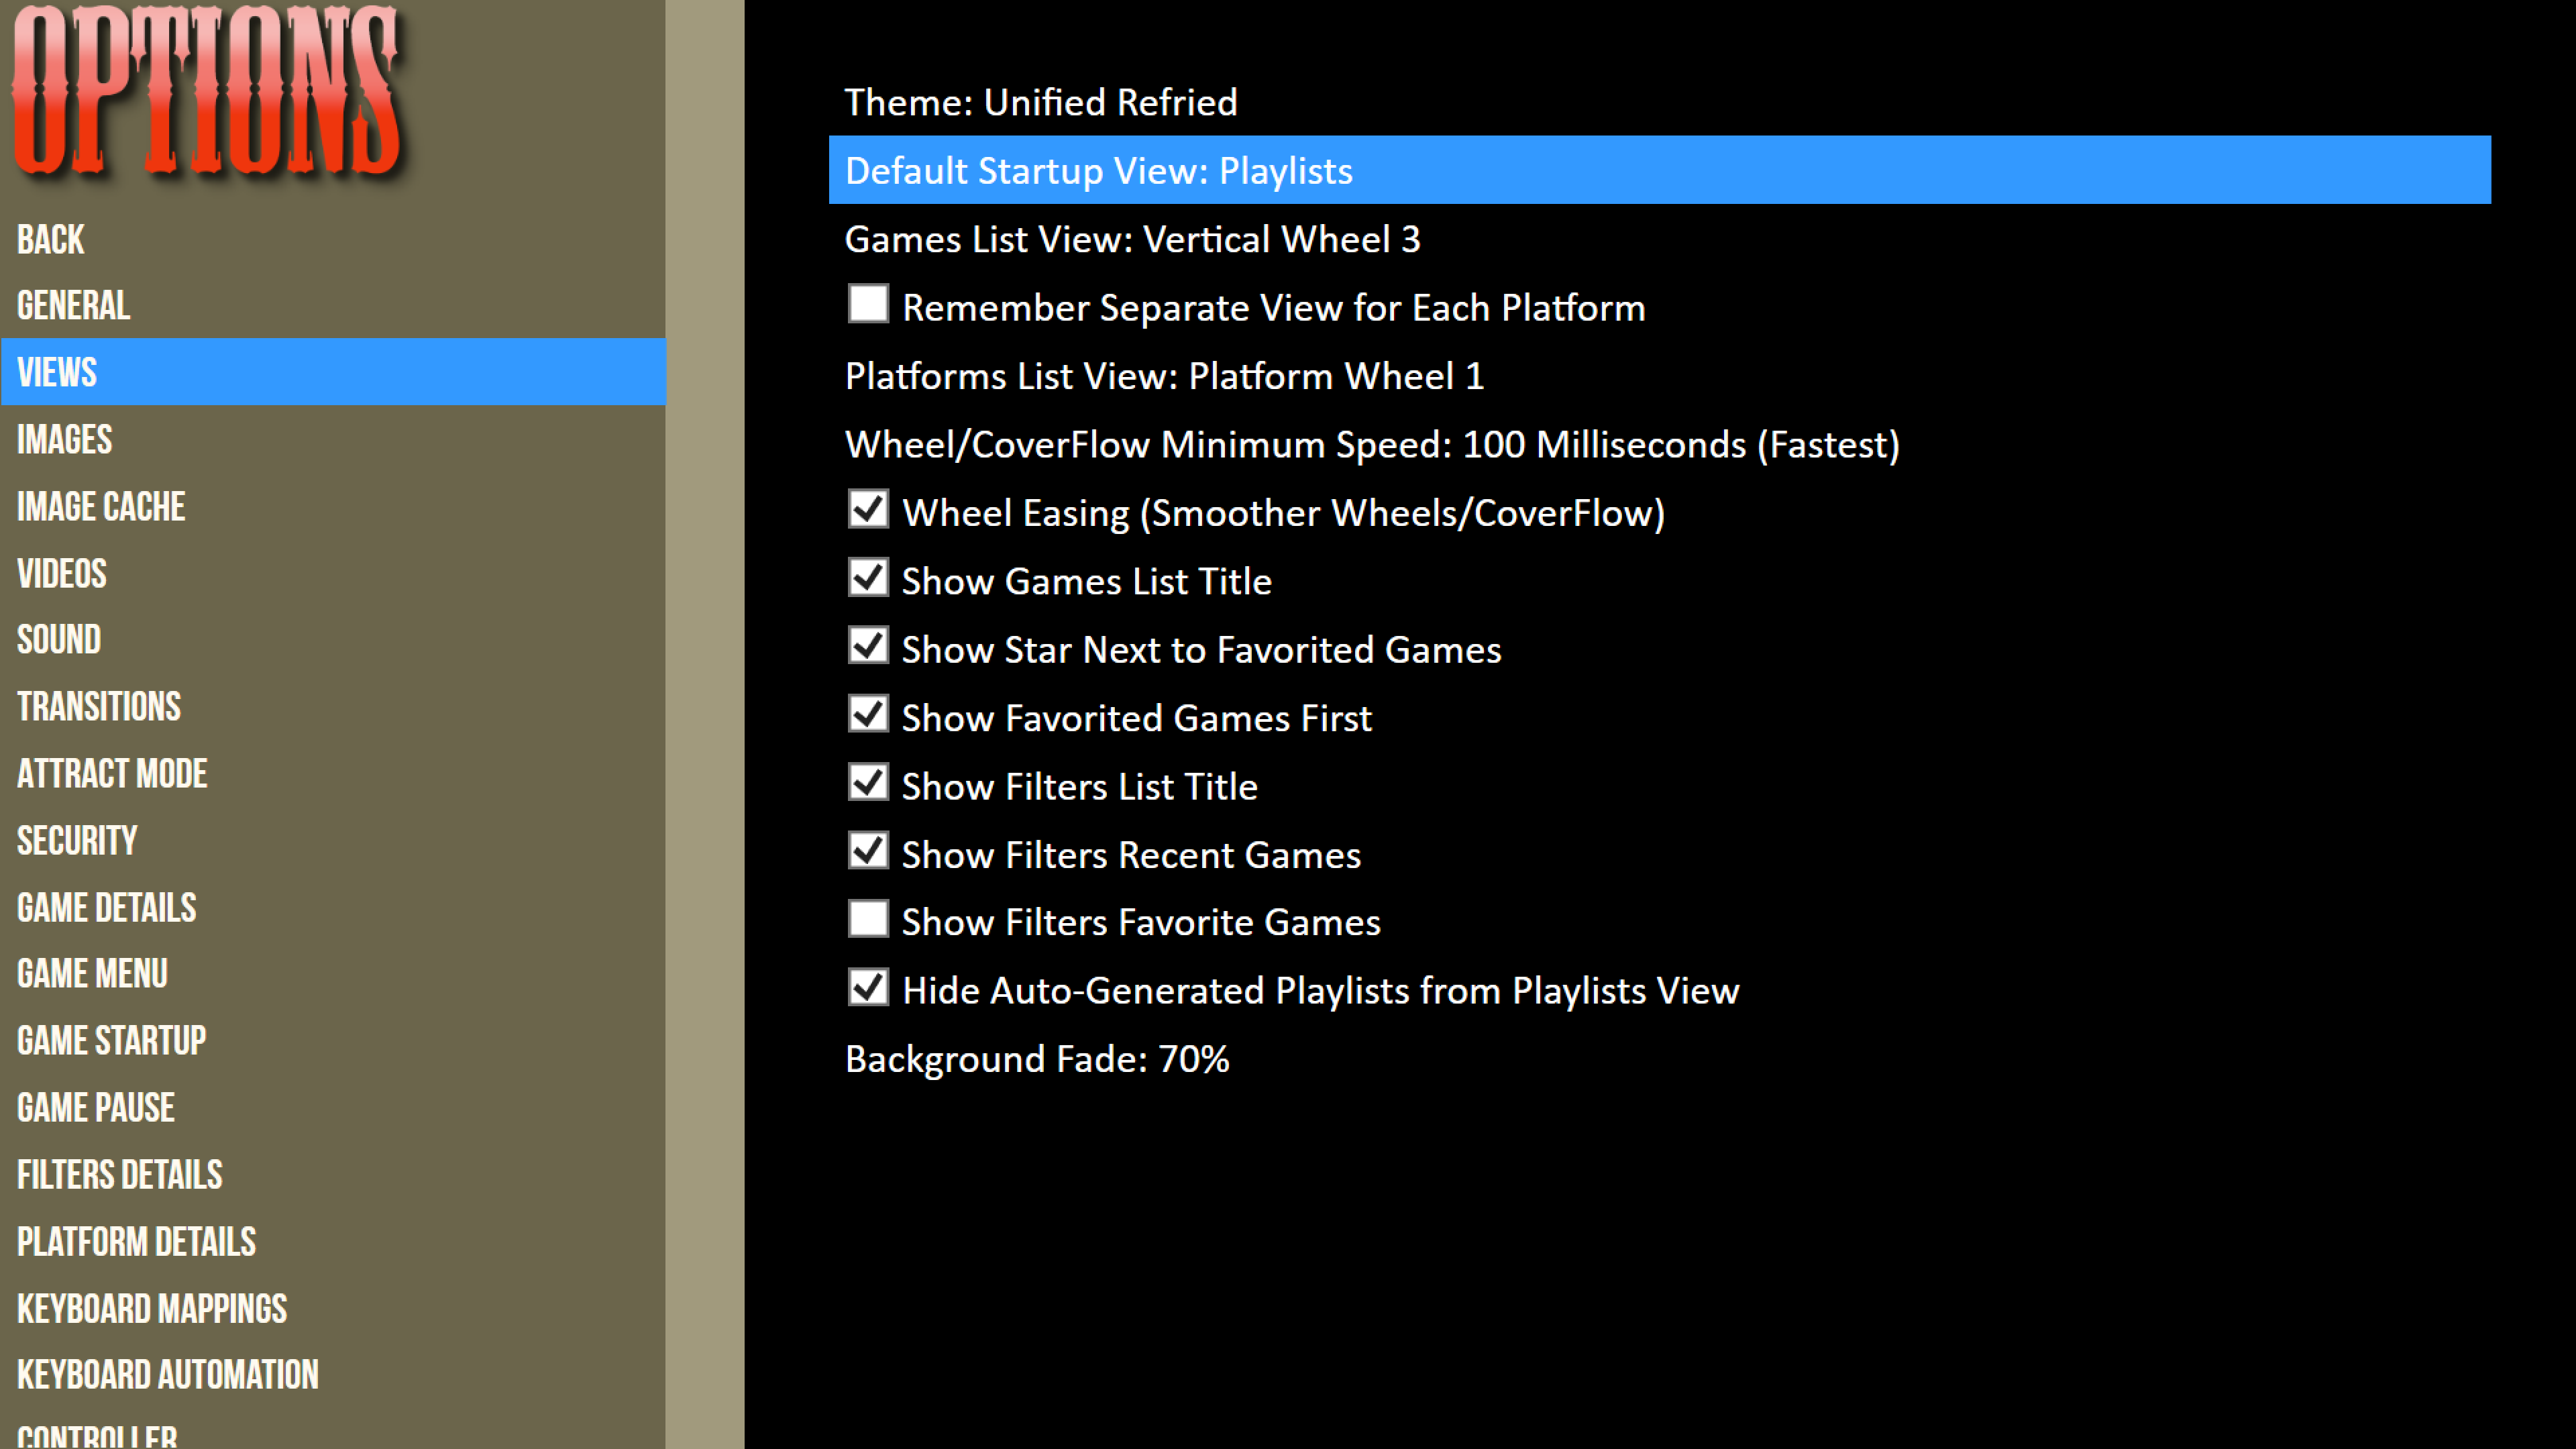Open the General options section

pos(332,305)
